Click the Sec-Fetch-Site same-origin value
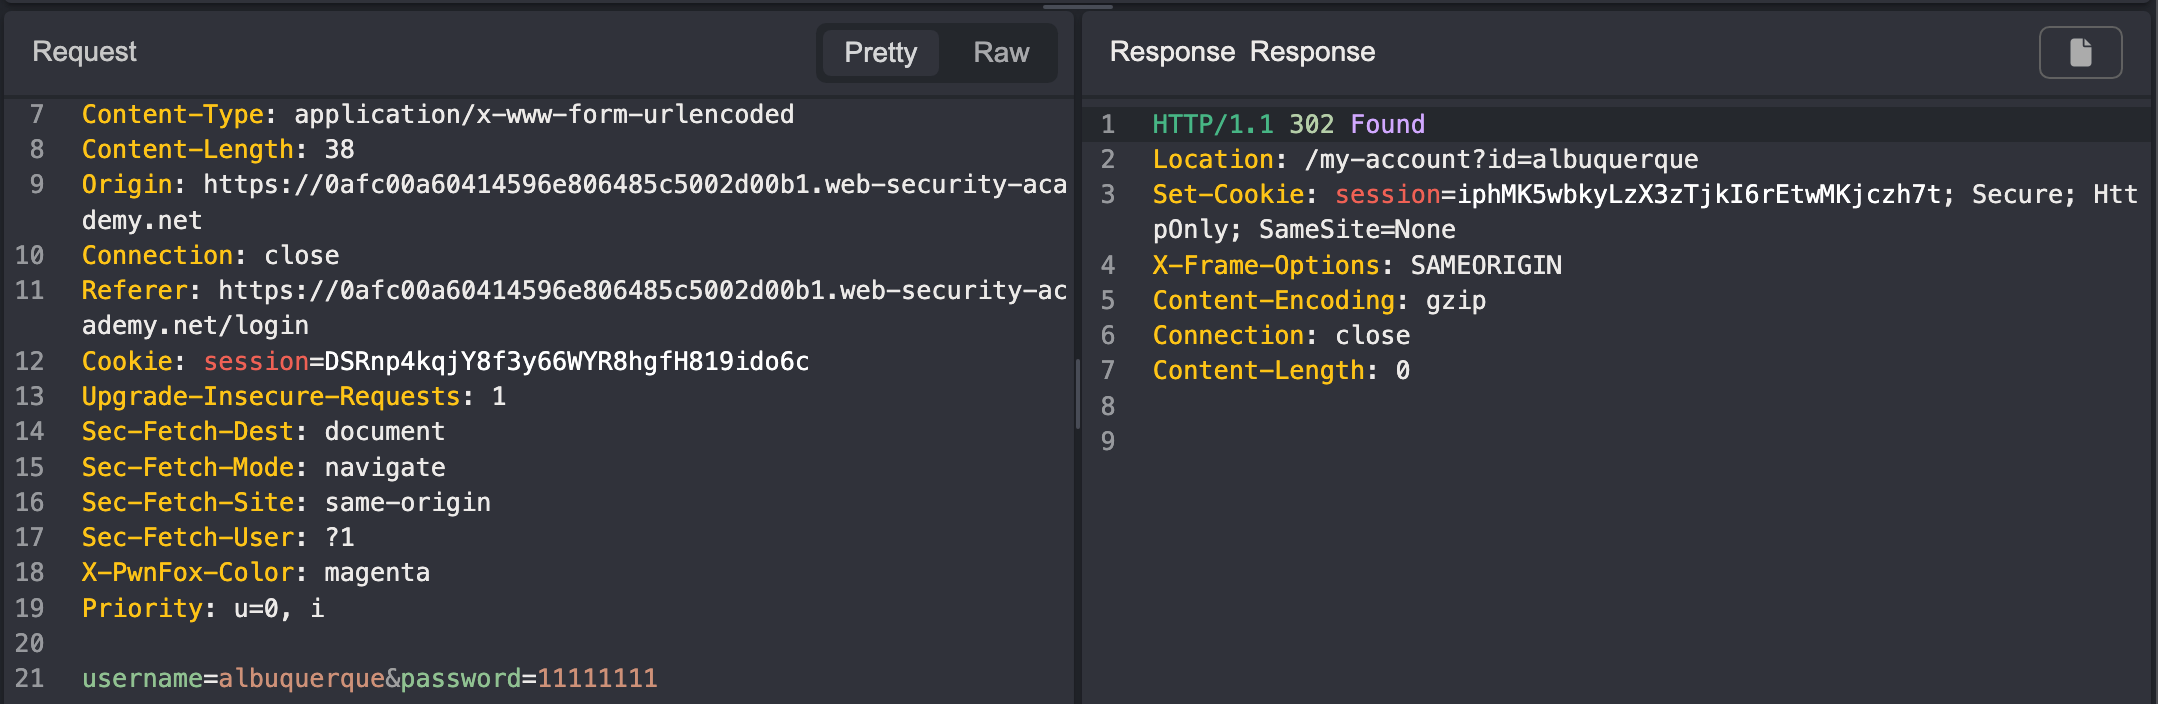 [407, 502]
